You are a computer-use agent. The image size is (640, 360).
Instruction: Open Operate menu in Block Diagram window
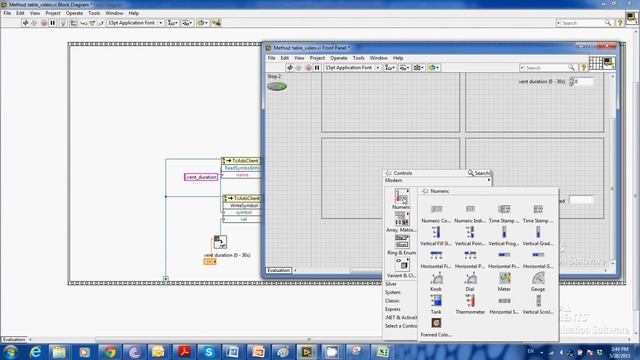pos(74,13)
